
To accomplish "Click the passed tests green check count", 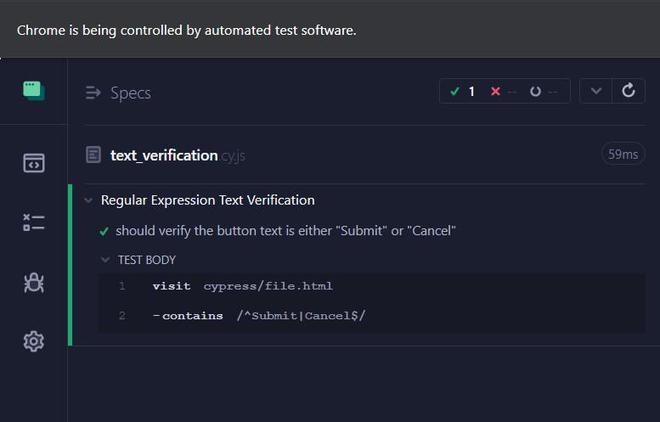I will (x=462, y=92).
